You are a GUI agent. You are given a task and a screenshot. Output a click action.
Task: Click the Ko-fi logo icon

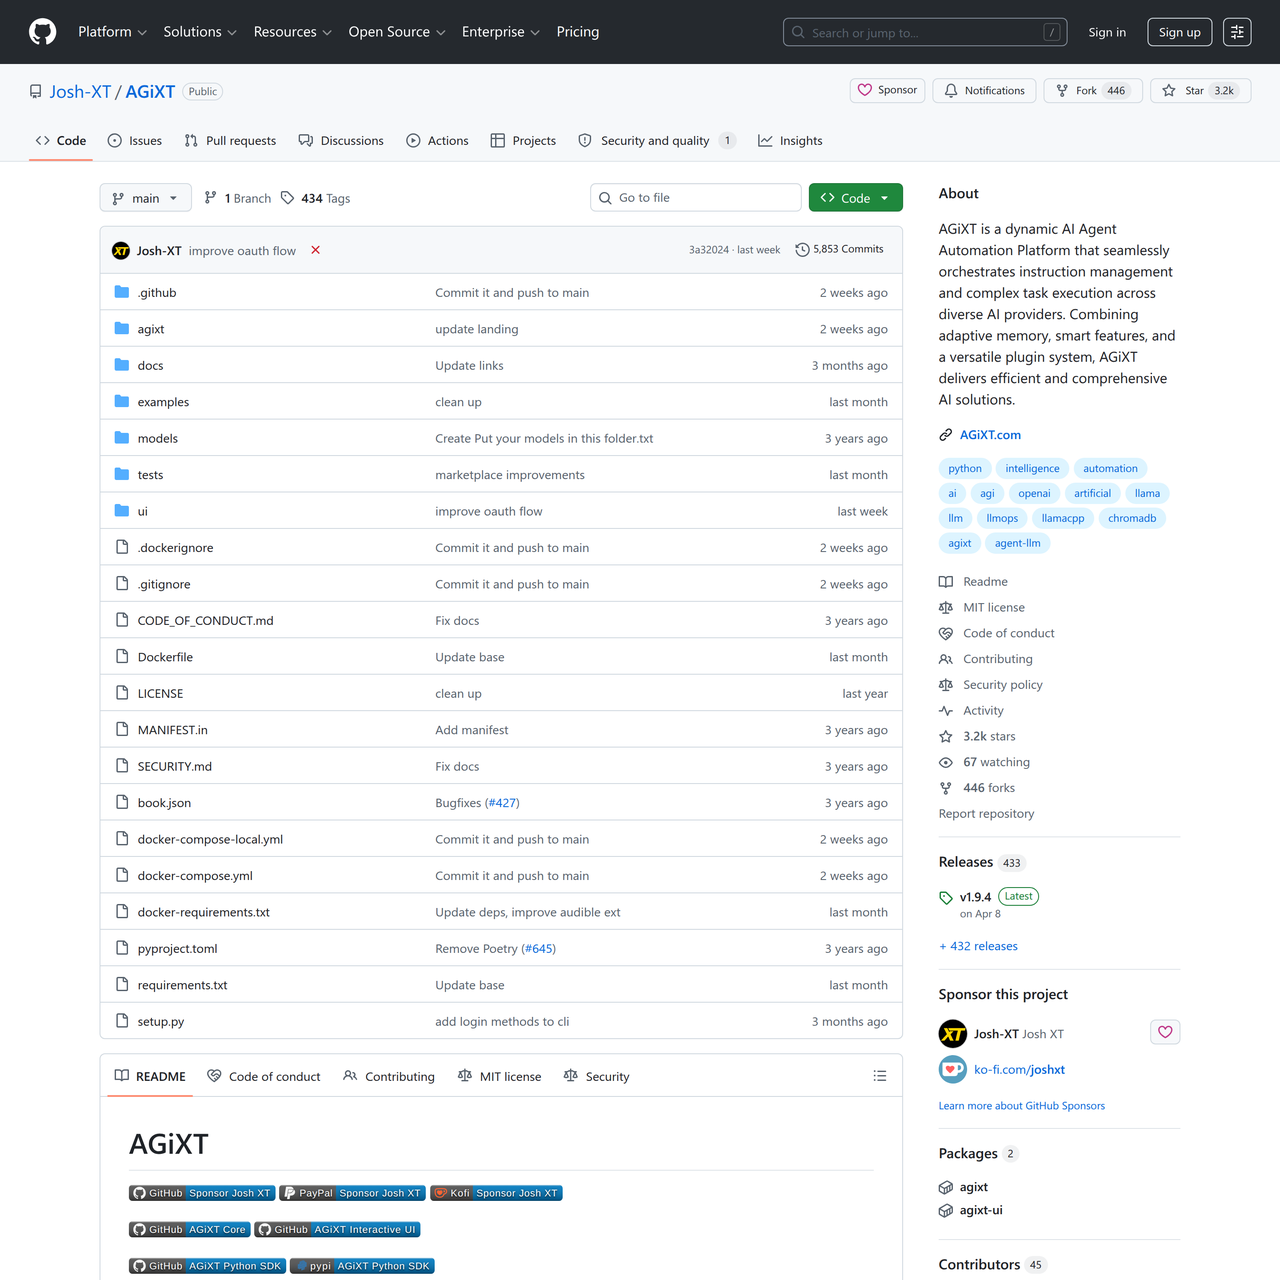pos(952,1069)
